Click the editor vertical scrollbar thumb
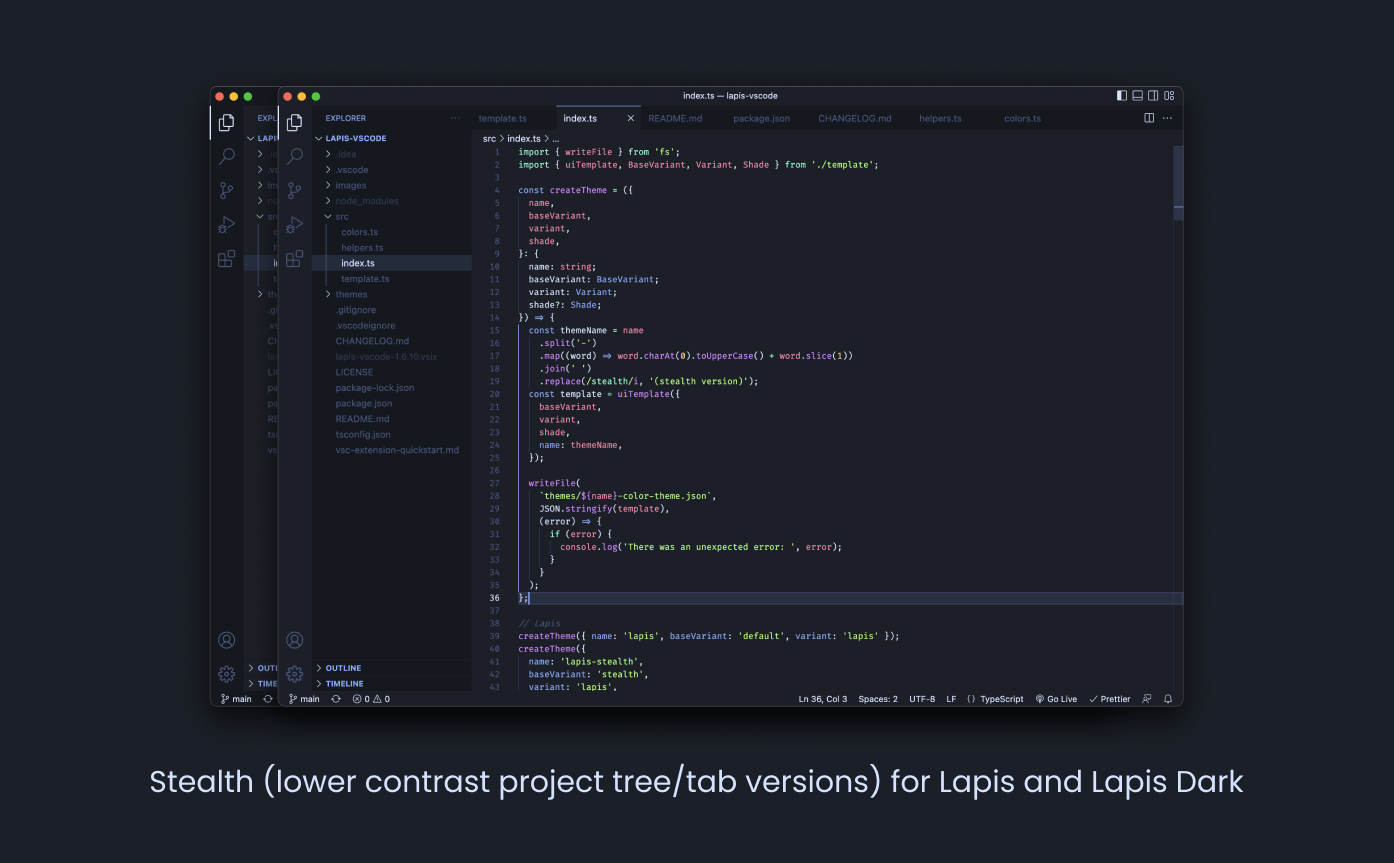Screen dimensions: 1394x863 tap(1178, 182)
